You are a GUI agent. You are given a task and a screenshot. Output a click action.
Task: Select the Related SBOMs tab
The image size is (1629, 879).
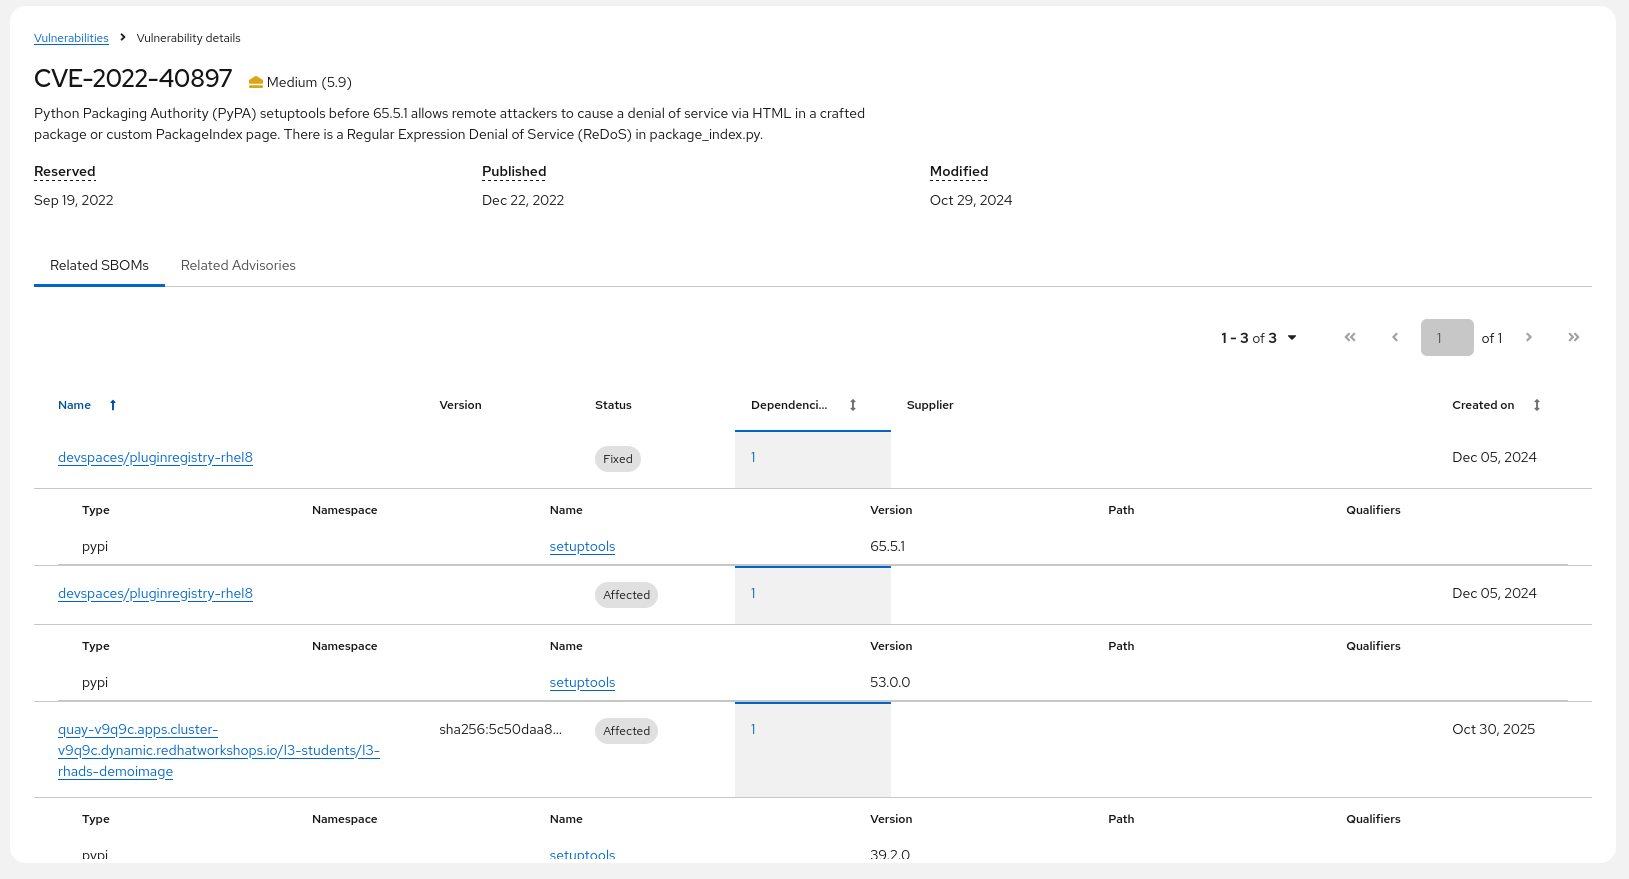(99, 265)
